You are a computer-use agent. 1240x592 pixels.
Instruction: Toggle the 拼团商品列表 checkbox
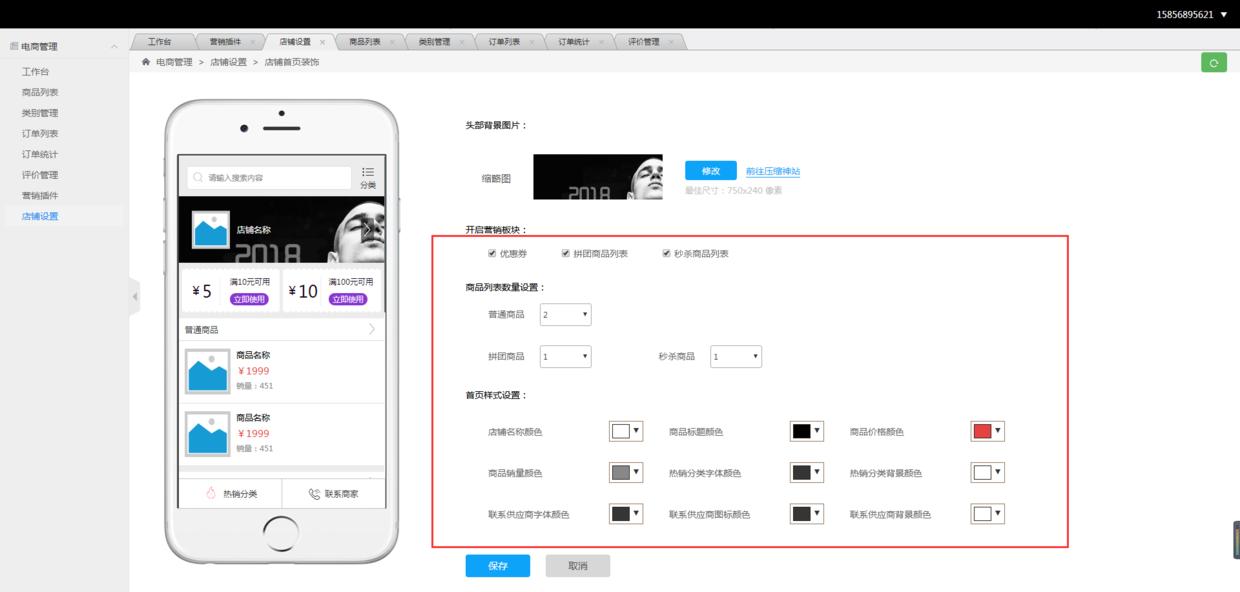pyautogui.click(x=566, y=254)
